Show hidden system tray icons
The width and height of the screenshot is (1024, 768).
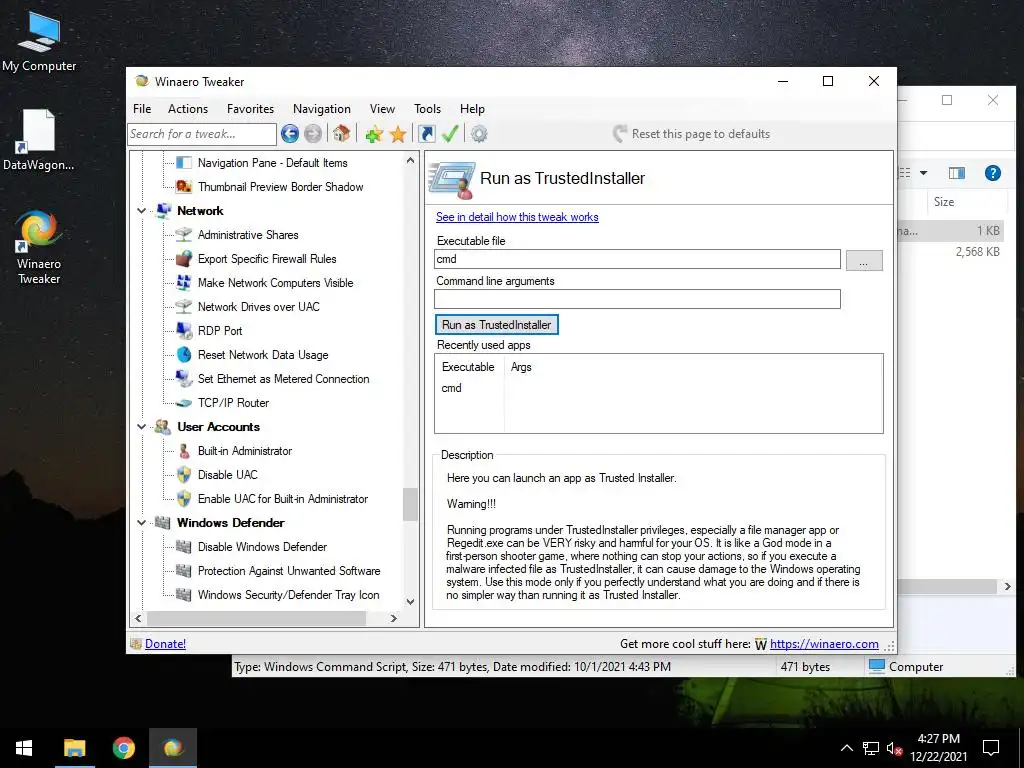846,748
